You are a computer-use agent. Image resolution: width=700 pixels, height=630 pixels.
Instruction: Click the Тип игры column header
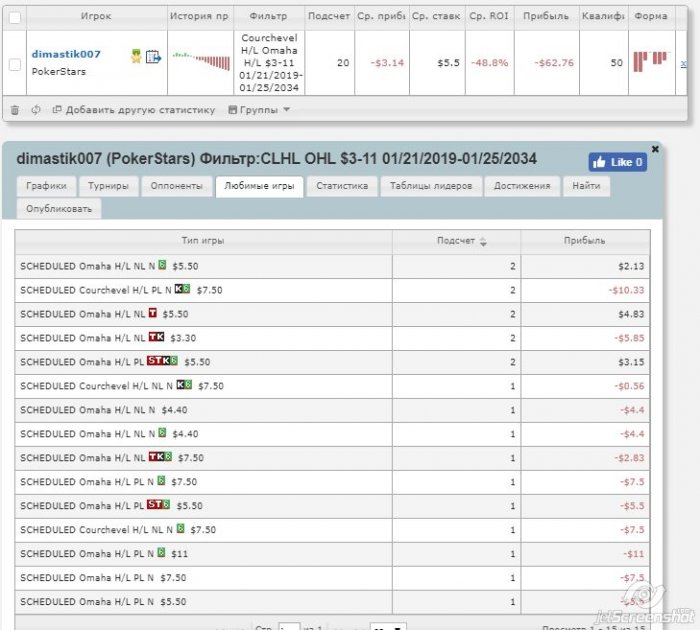[203, 241]
